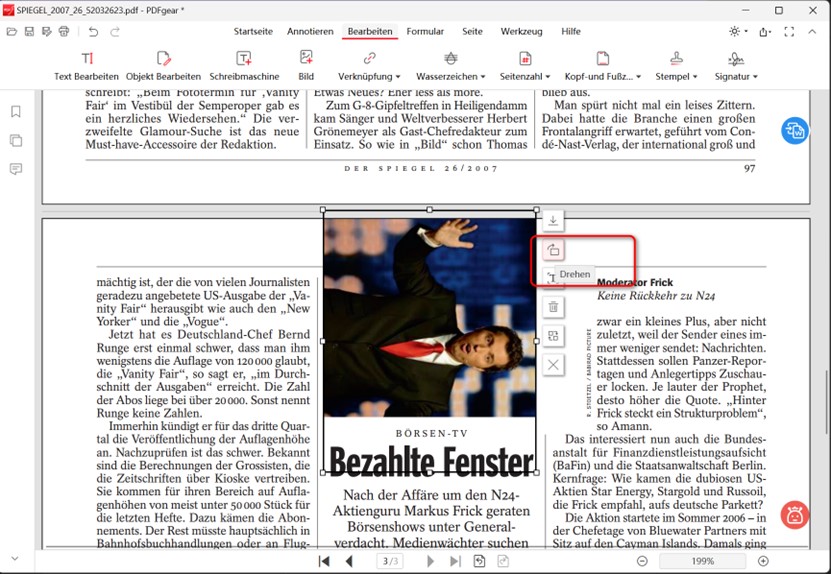Expand the Kopf-und Fußzeile dropdown
Viewport: 831px width, 574px height.
603,66
